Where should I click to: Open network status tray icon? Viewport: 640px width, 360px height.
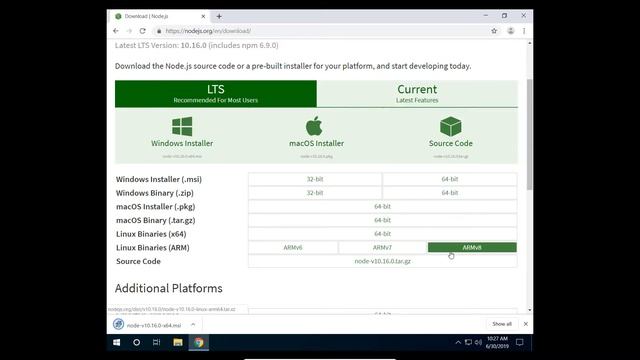click(x=468, y=342)
